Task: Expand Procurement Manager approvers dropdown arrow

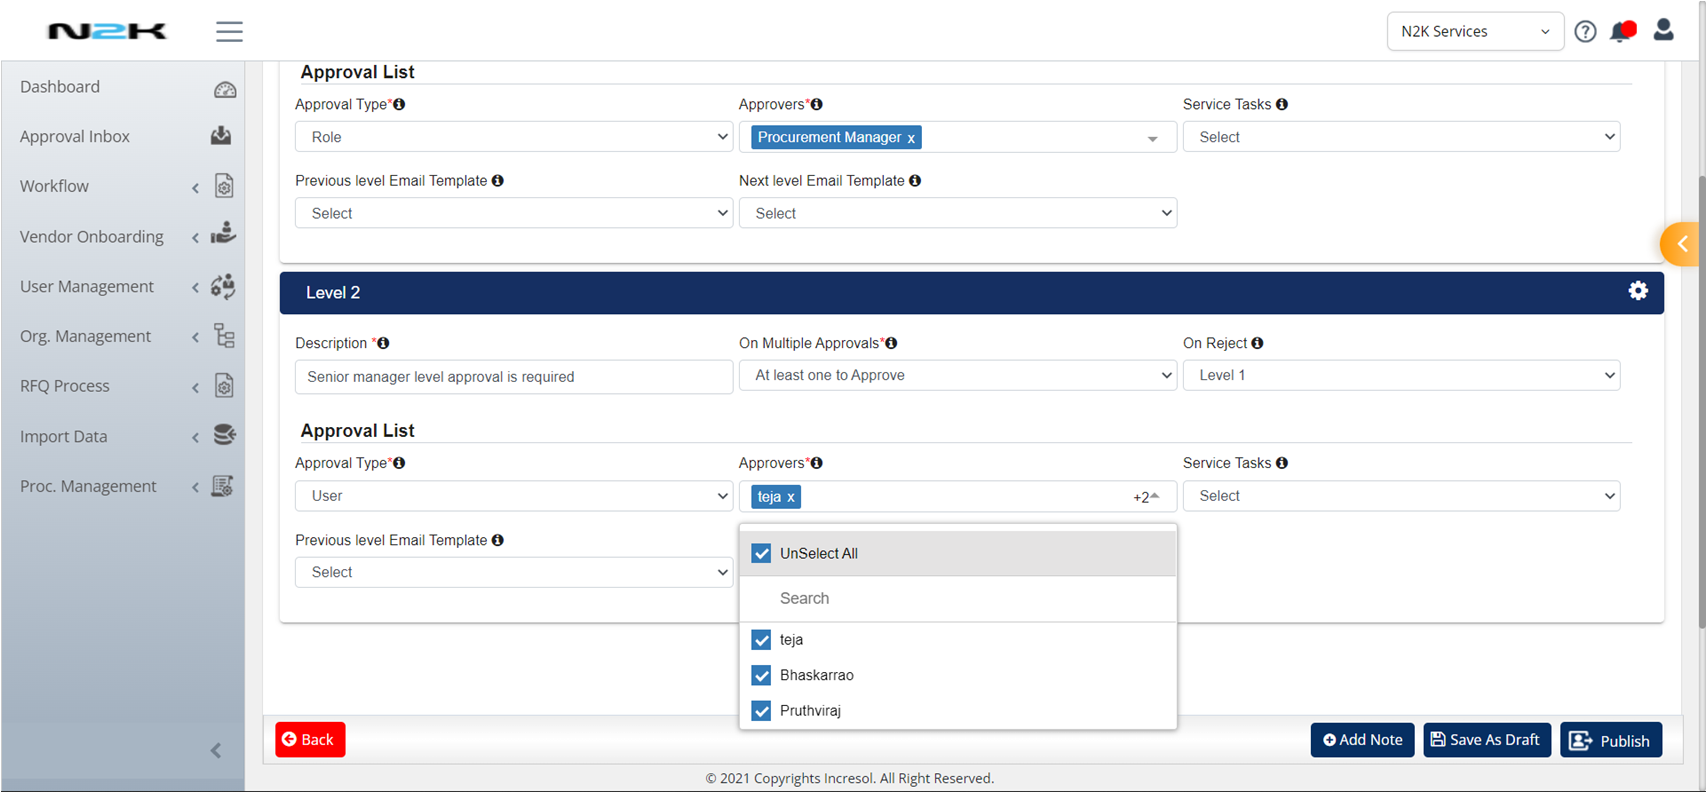Action: tap(1152, 139)
